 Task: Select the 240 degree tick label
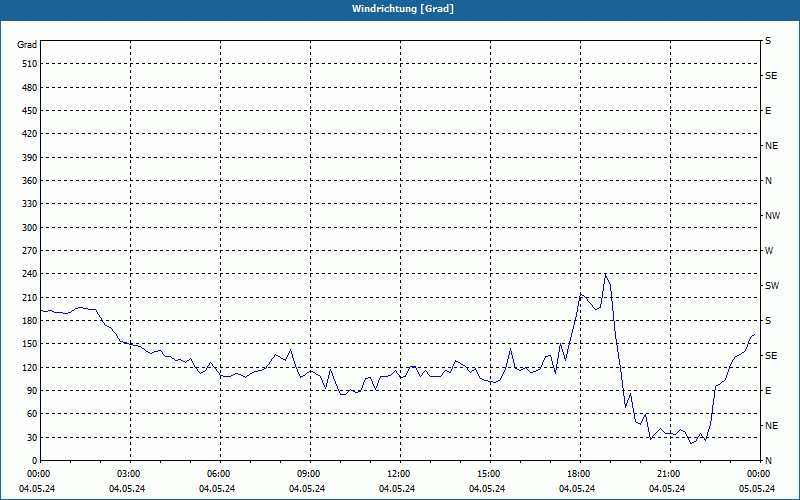coord(30,274)
